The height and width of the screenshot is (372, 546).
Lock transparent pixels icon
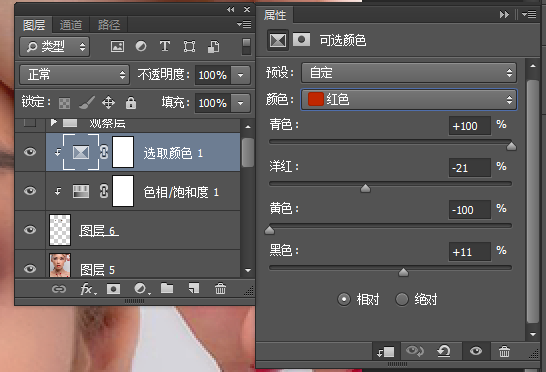click(x=64, y=103)
